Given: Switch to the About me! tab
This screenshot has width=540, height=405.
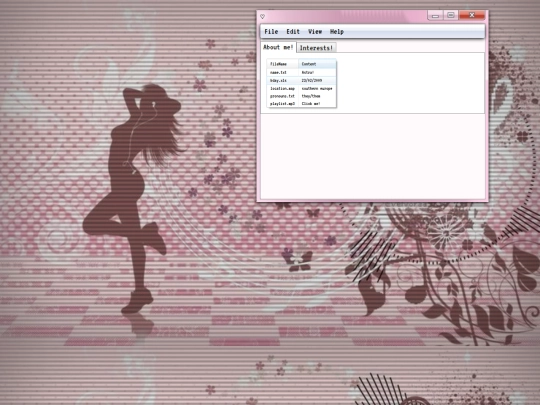Looking at the screenshot, I should 278,47.
